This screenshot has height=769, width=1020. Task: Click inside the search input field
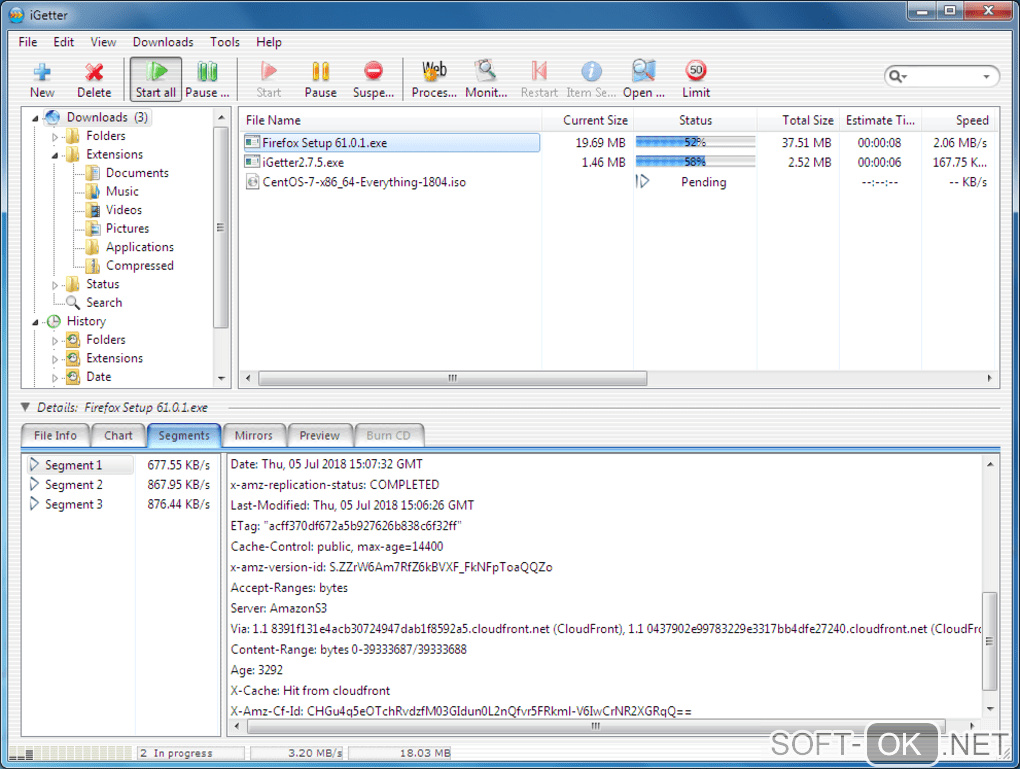(943, 77)
